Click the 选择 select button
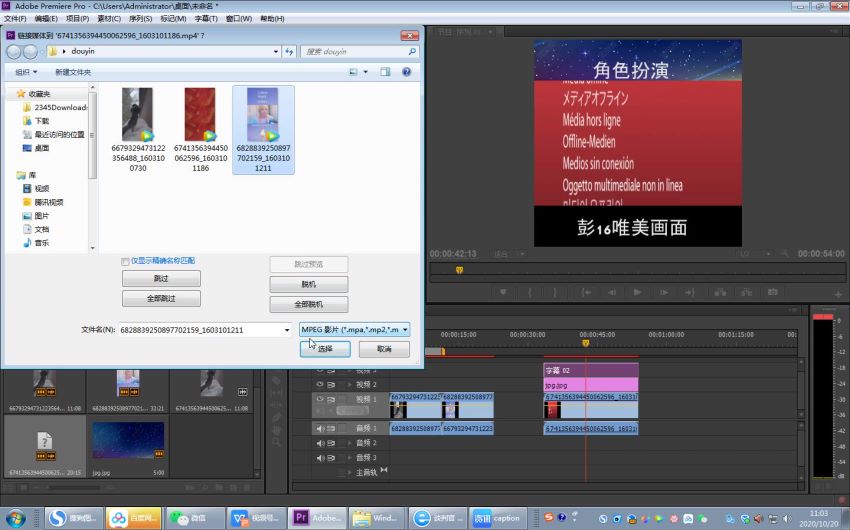850x530 pixels. coord(325,349)
